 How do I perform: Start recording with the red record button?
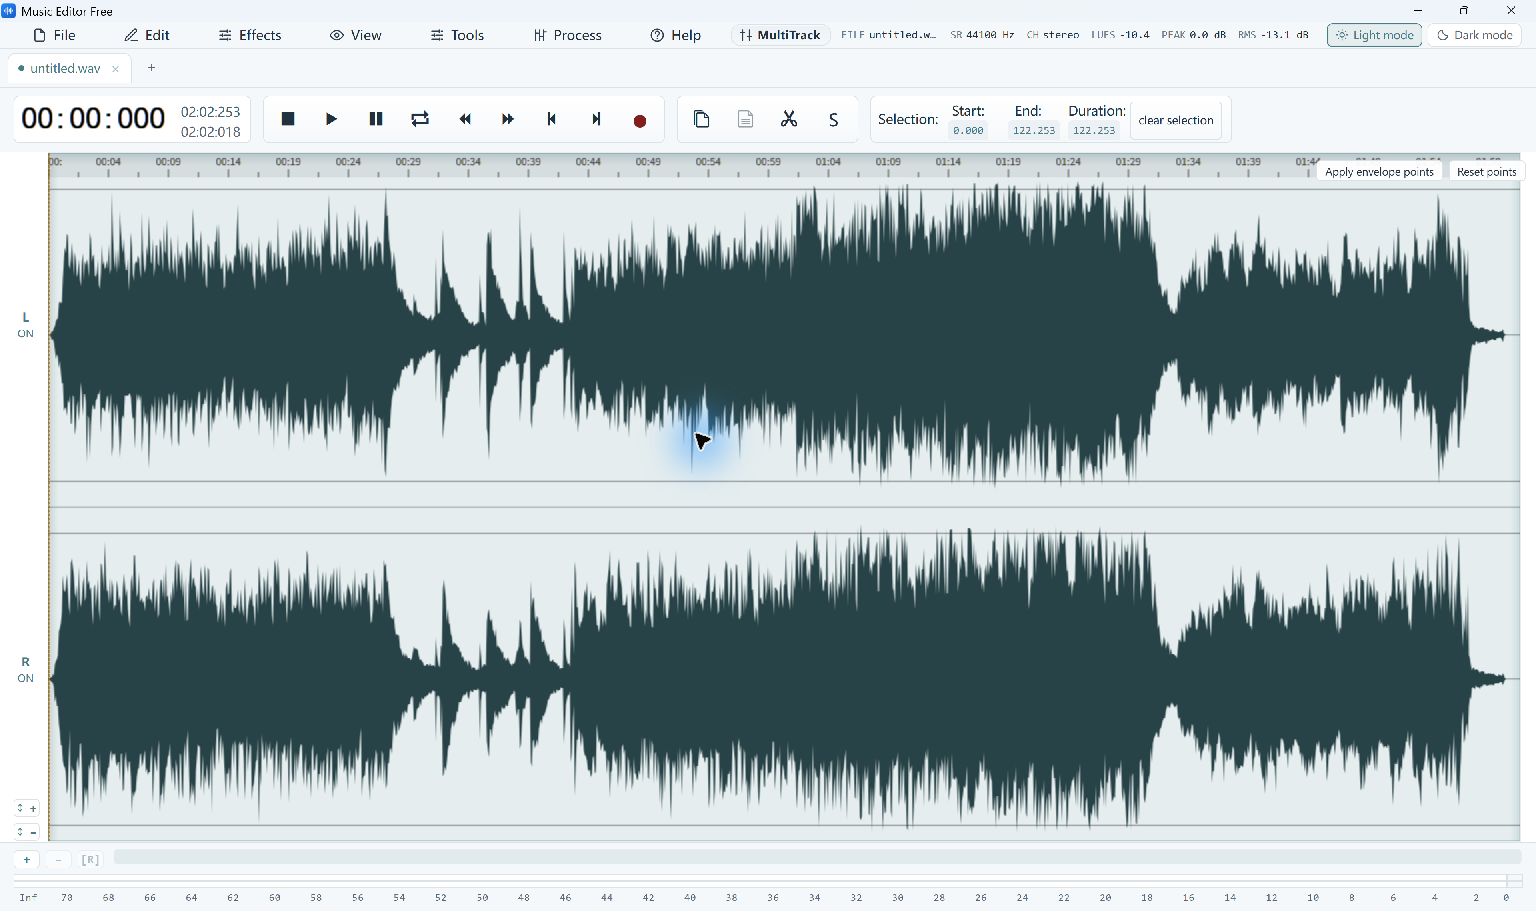pos(640,120)
